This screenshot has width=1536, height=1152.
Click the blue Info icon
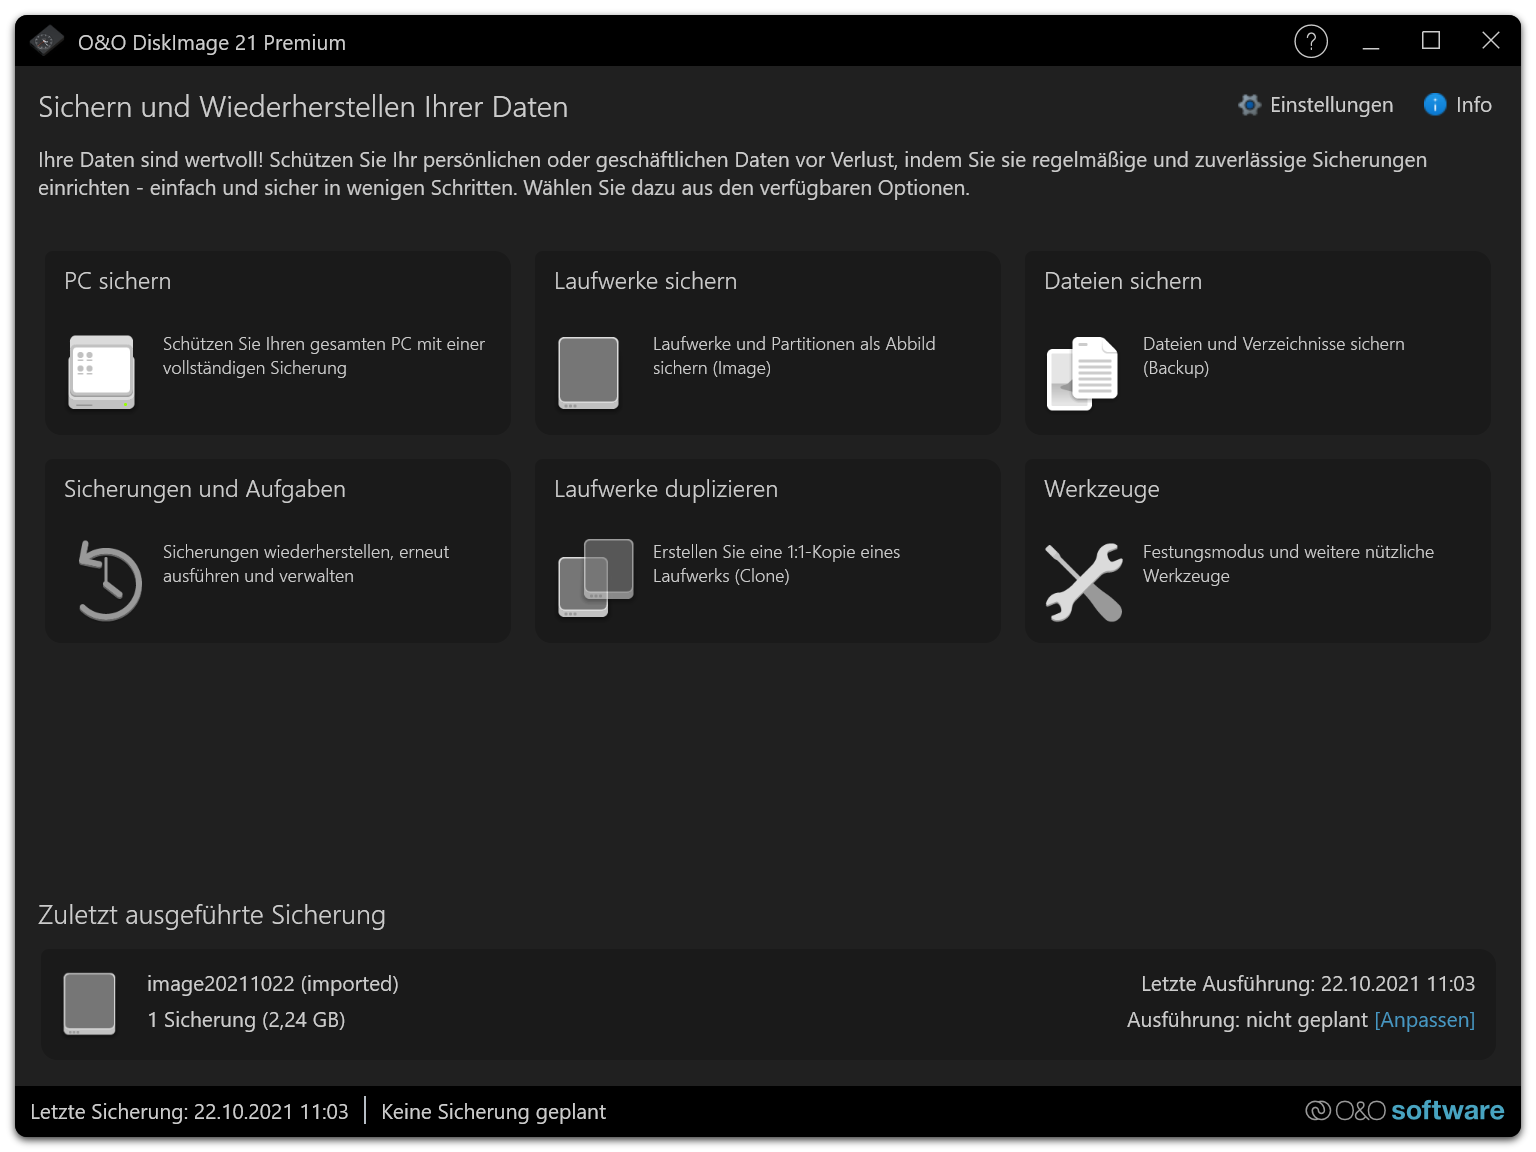coord(1435,105)
